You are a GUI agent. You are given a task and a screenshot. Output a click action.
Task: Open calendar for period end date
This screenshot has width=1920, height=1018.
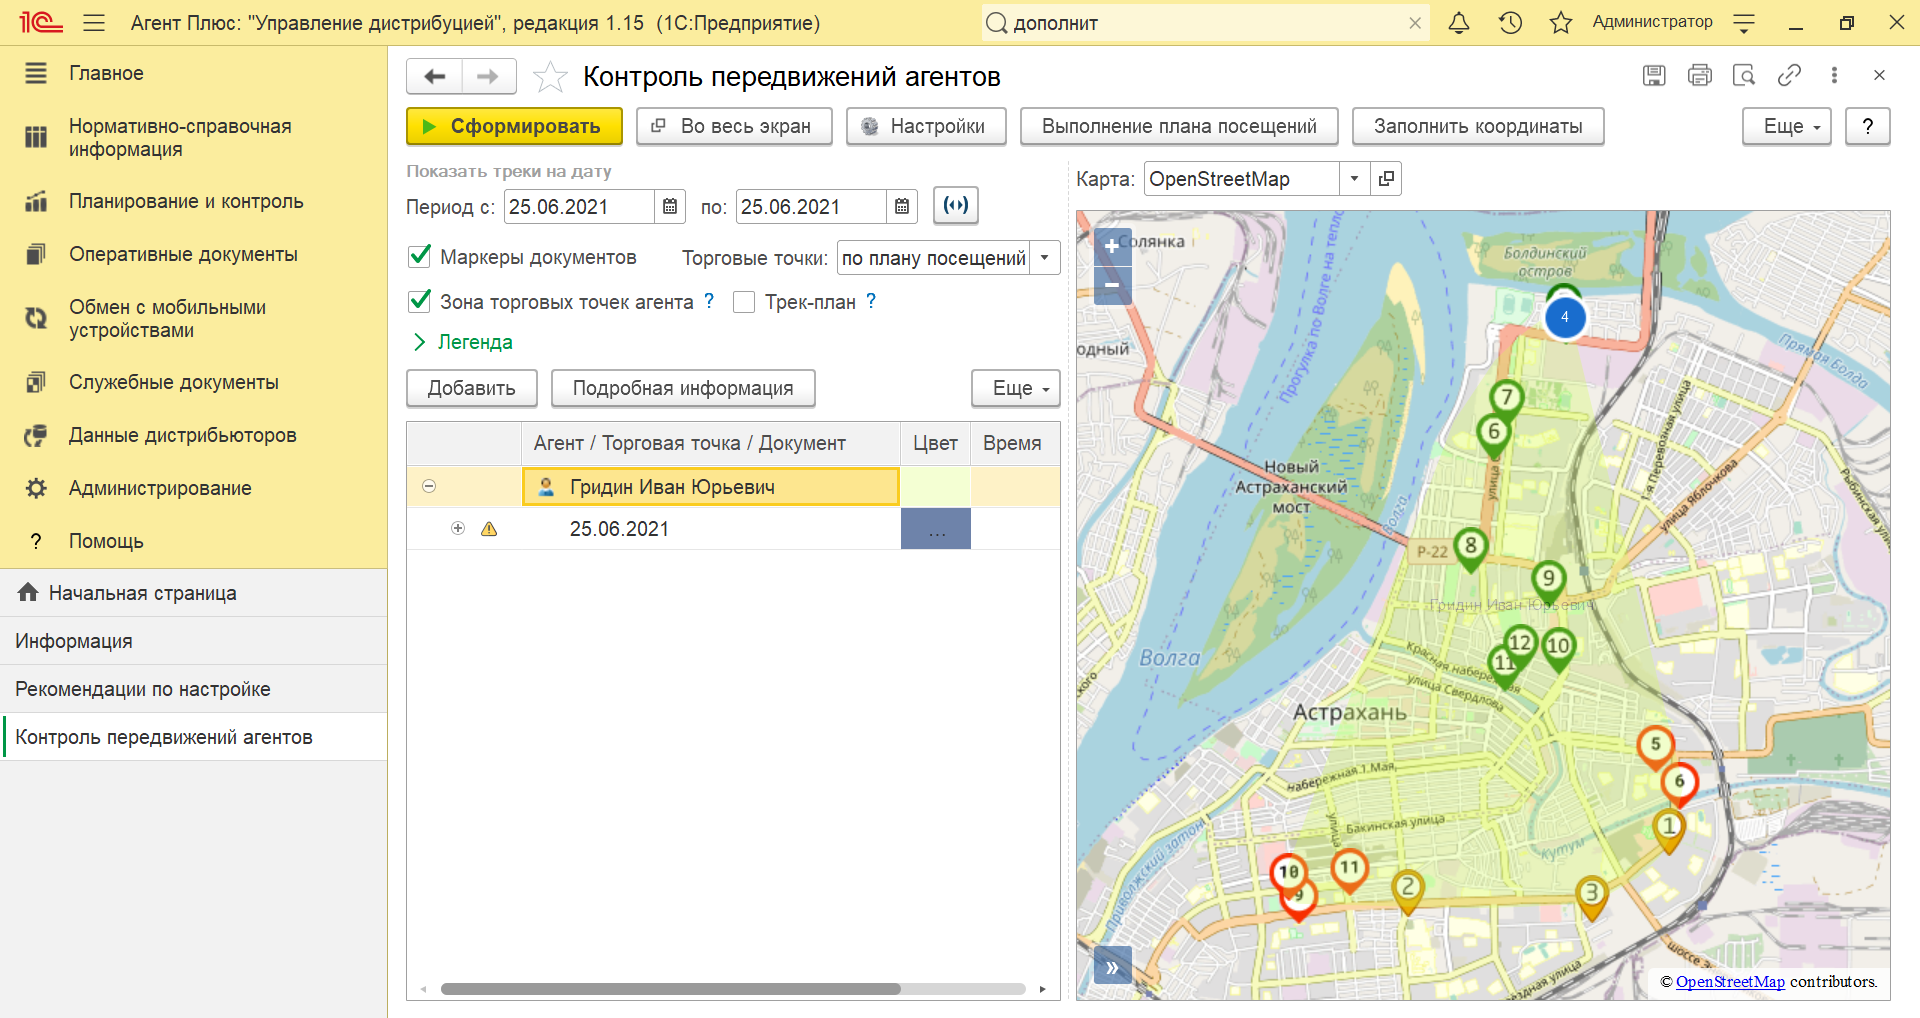(x=902, y=206)
